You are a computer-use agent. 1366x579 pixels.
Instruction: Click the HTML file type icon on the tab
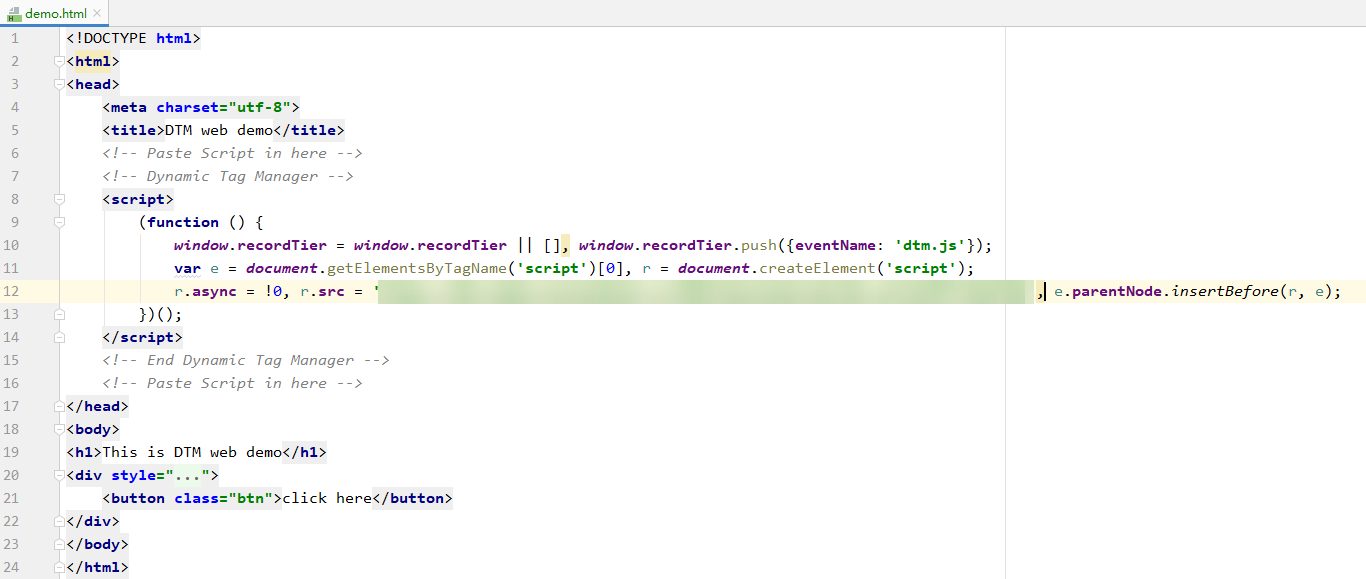(14, 13)
